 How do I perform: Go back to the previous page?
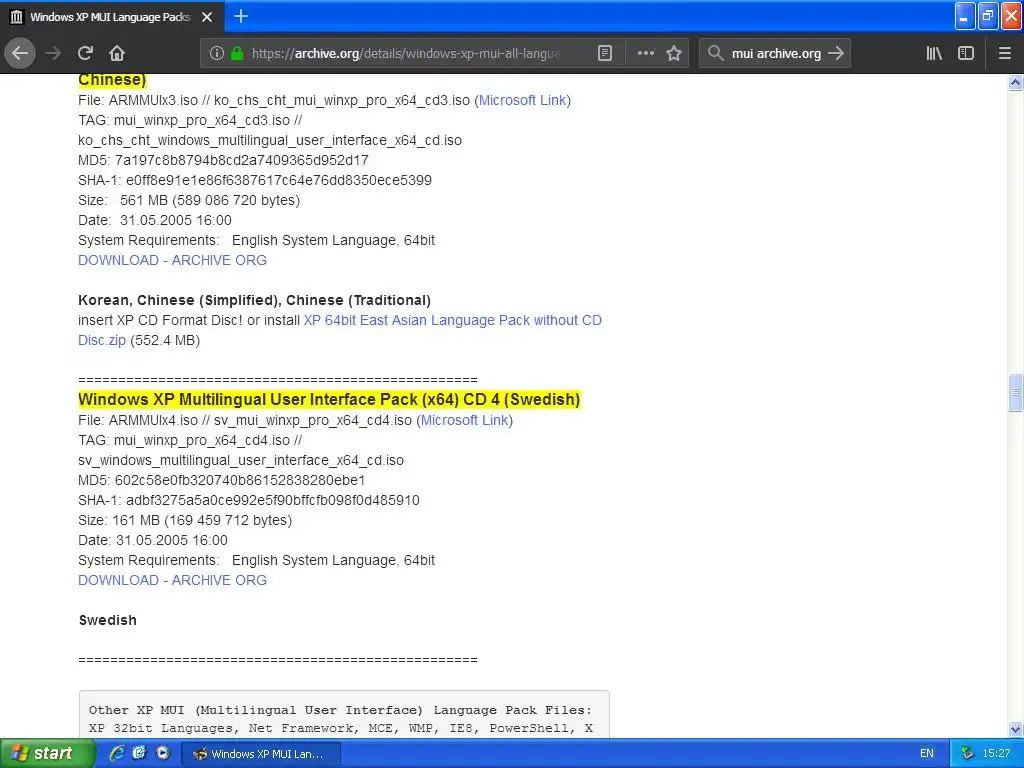pos(20,54)
